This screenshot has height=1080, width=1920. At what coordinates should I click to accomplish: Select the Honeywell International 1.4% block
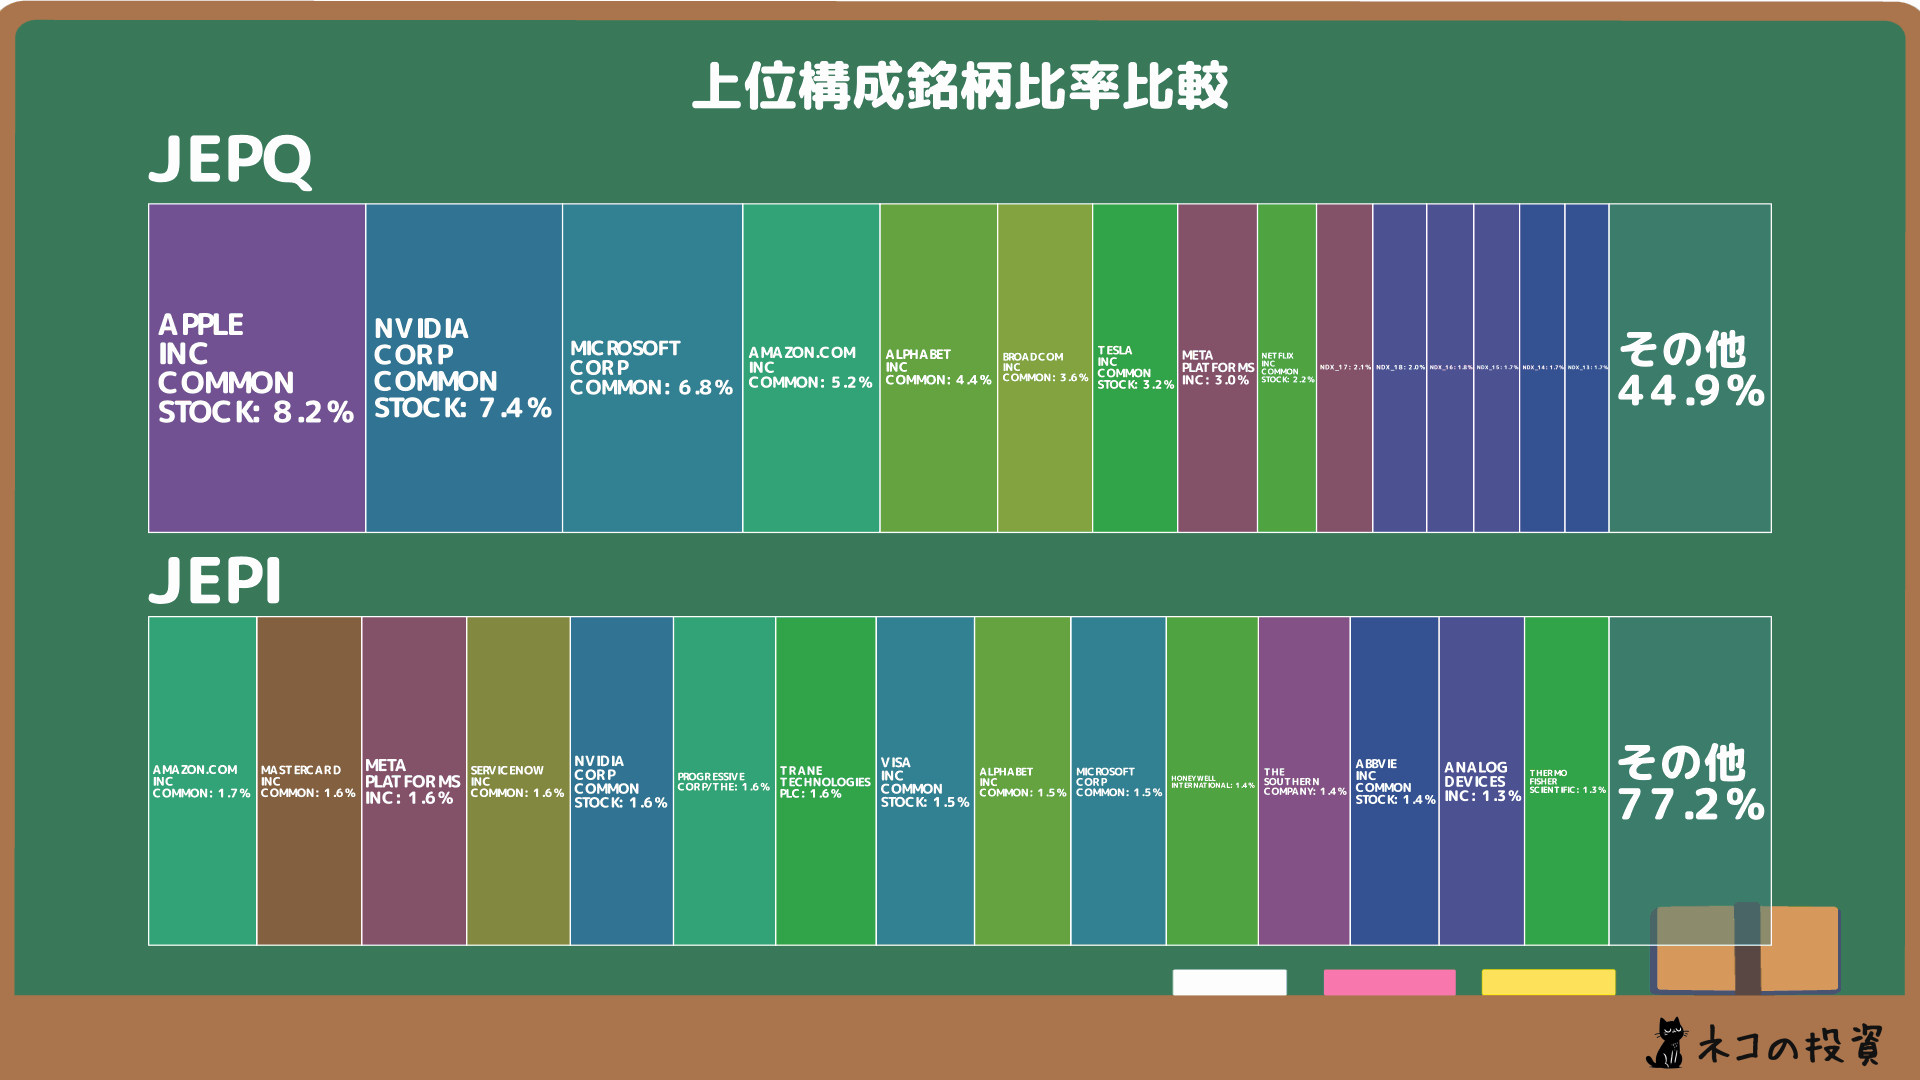tap(1213, 781)
